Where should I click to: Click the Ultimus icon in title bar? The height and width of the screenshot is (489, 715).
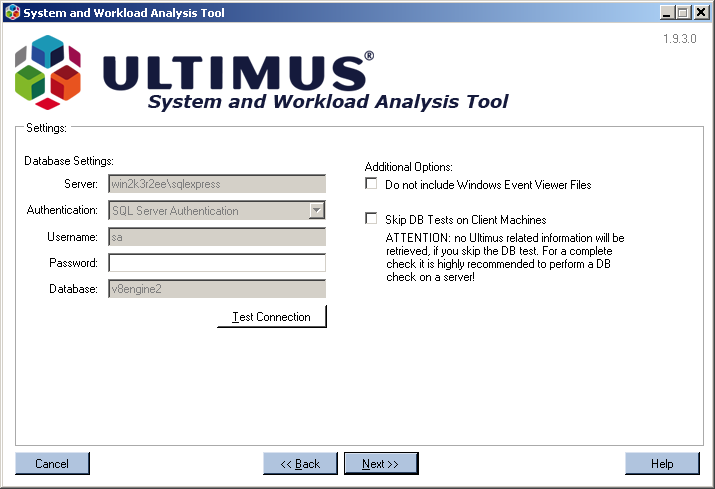click(x=12, y=12)
